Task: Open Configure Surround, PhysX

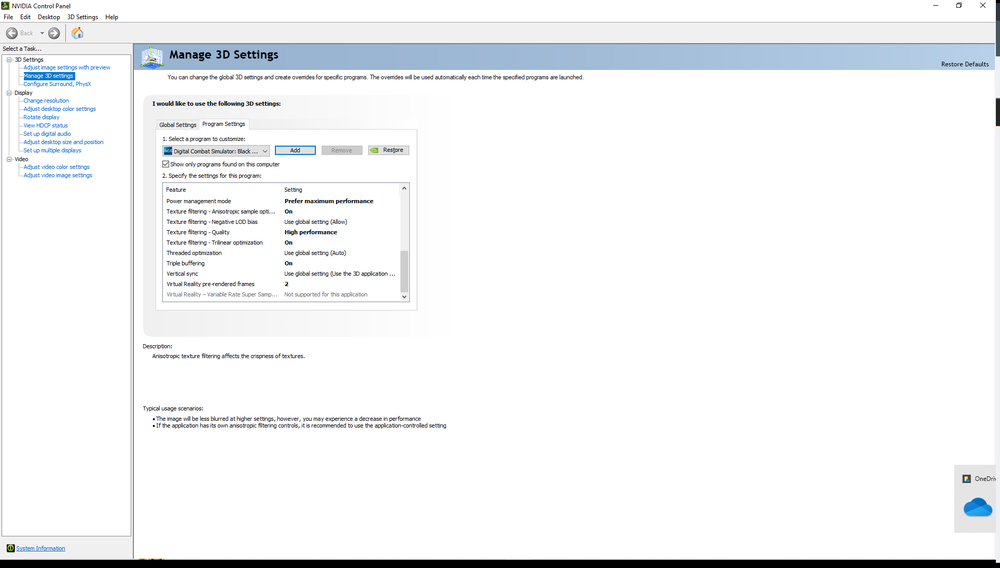Action: [57, 84]
